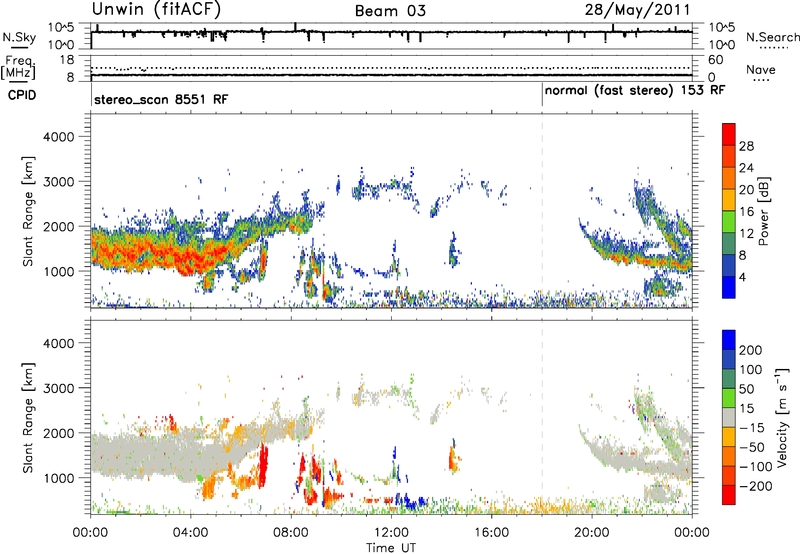Click the "4" label on Power colorbar
The height and width of the screenshot is (554, 800).
point(743,277)
